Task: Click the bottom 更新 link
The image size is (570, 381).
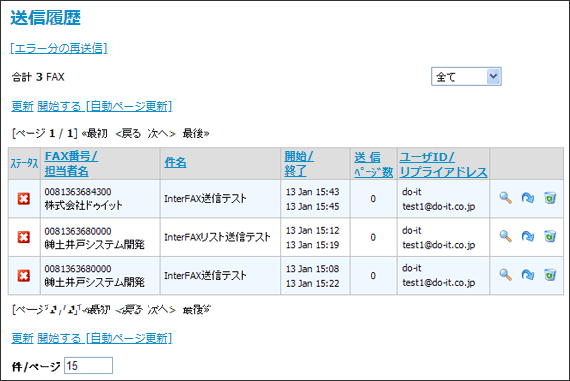Action: click(22, 338)
